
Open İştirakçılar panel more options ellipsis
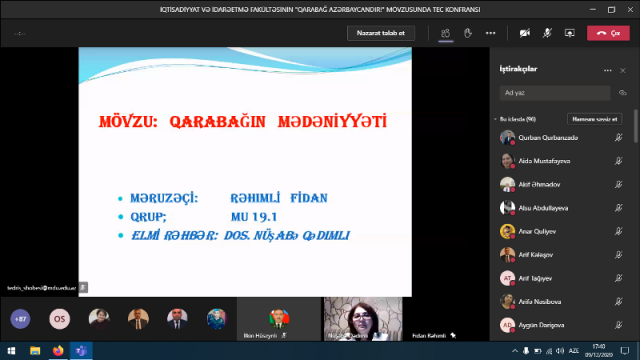[607, 71]
